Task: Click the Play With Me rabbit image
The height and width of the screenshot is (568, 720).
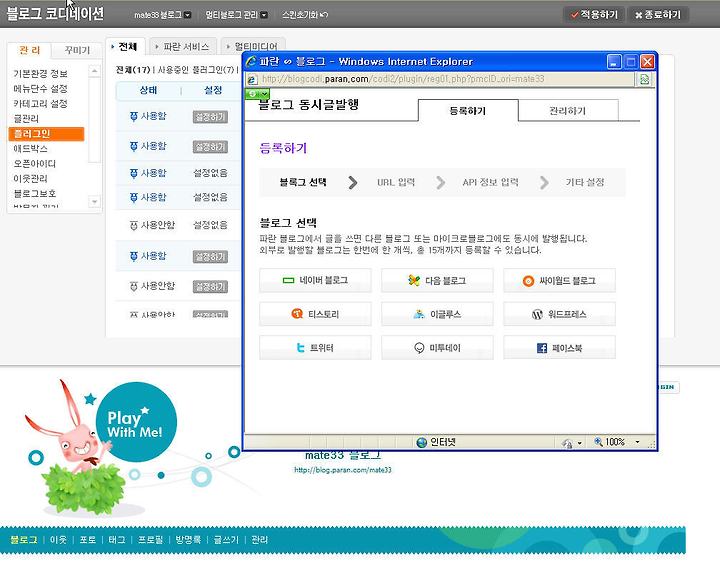Action: click(x=102, y=446)
